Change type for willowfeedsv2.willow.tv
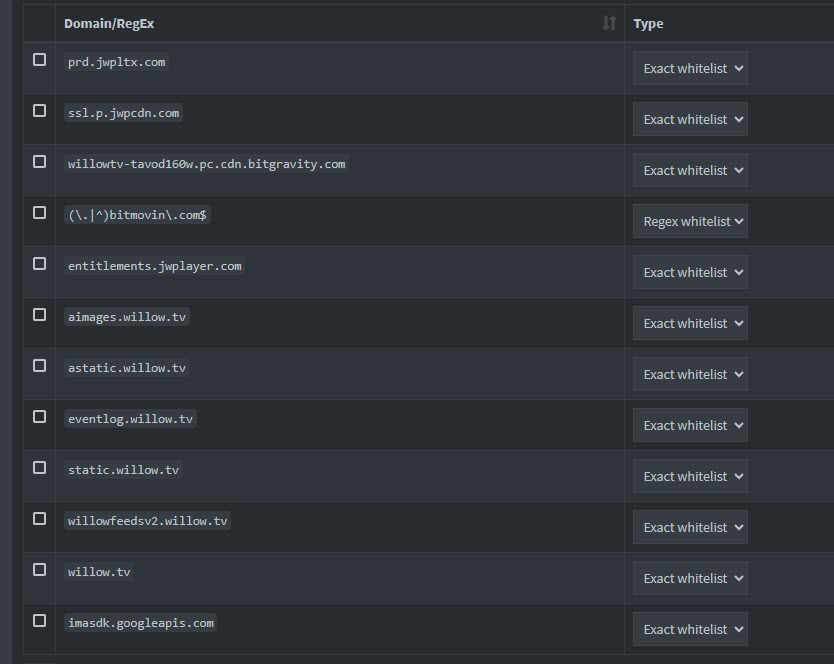The height and width of the screenshot is (664, 834). (690, 527)
